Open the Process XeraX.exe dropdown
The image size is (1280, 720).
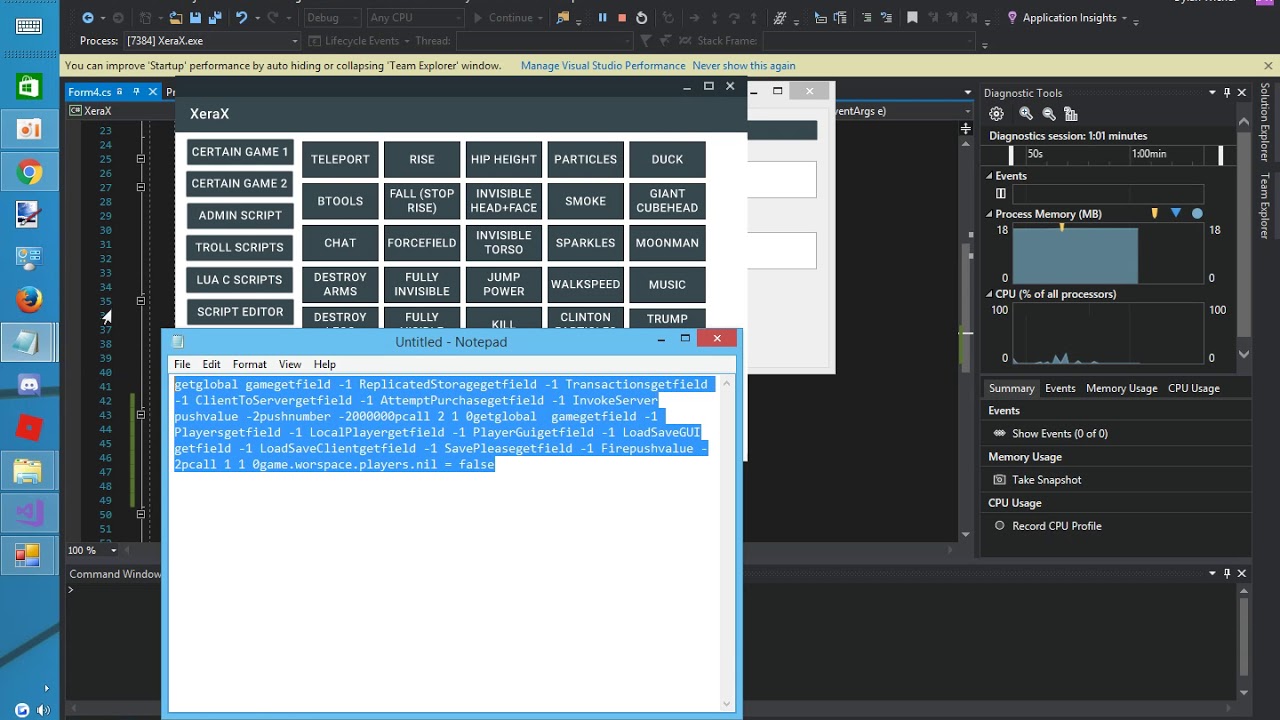click(x=211, y=41)
